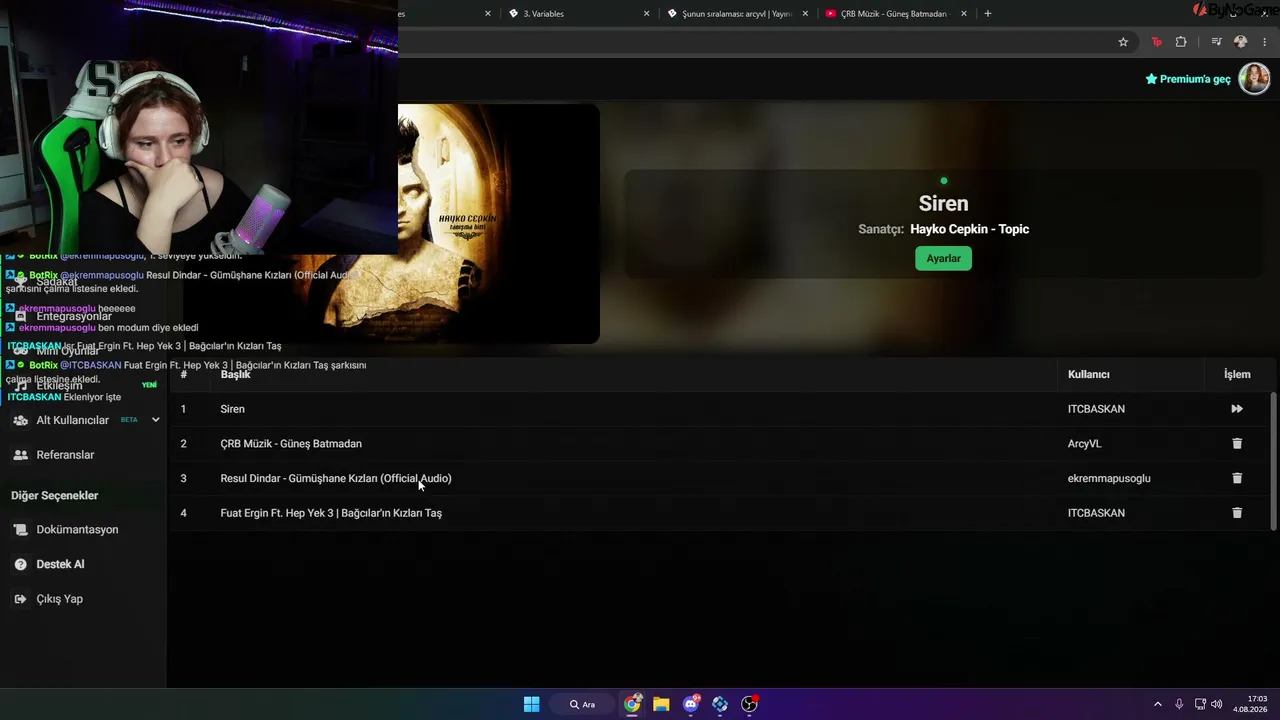The width and height of the screenshot is (1280, 720).
Task: Click the Hayko Cepkin - Topic artist name
Action: pos(969,229)
